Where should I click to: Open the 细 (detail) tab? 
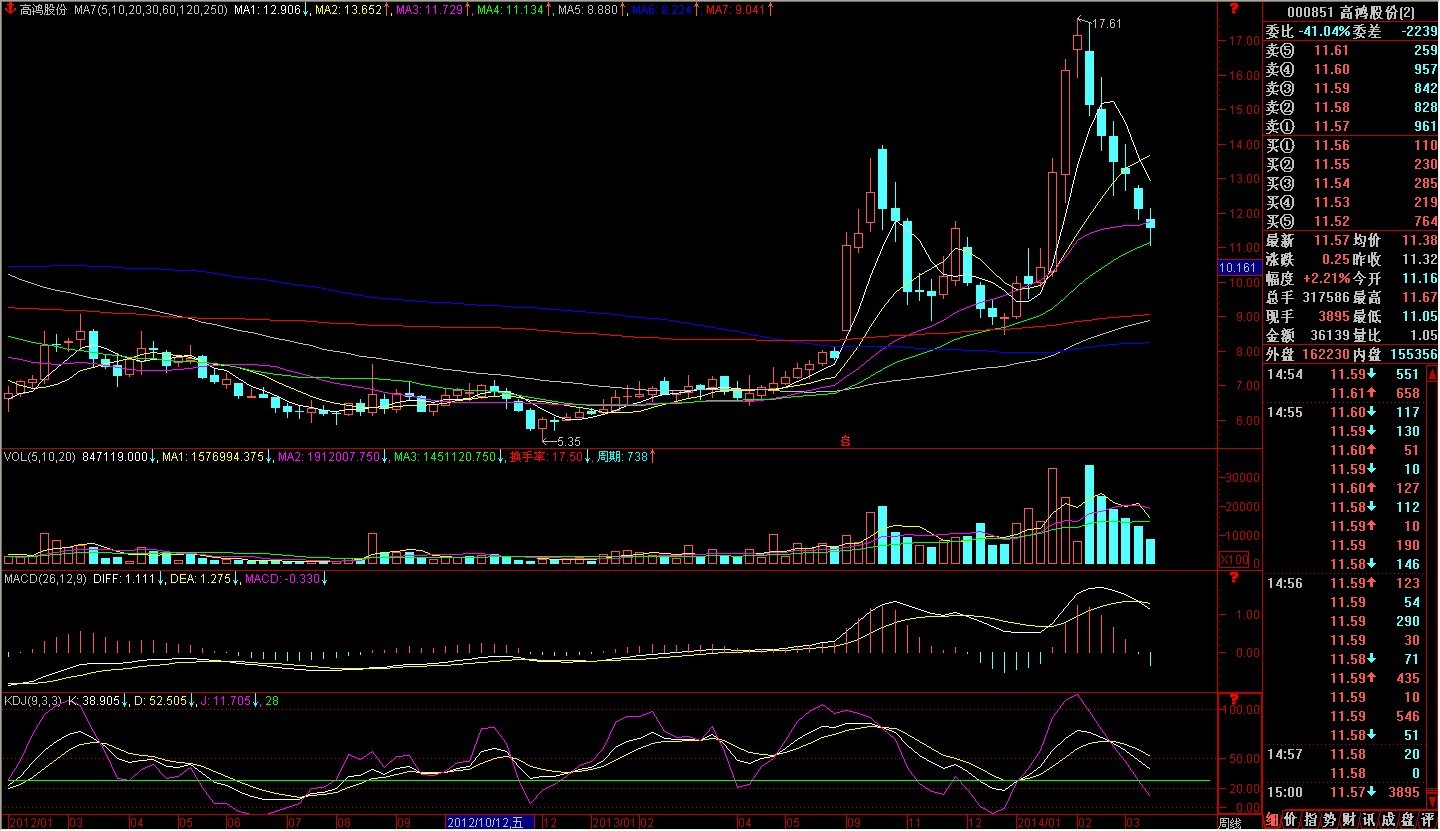[x=1273, y=820]
